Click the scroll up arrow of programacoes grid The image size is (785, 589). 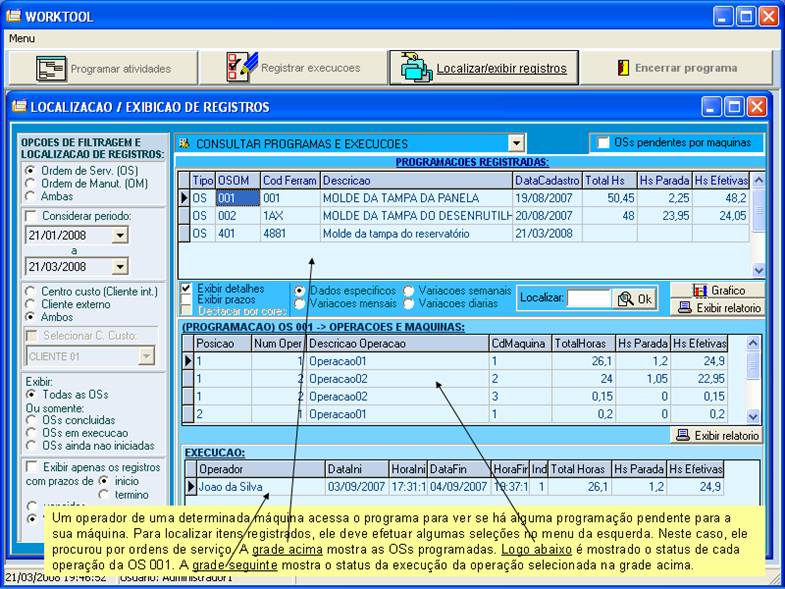758,180
